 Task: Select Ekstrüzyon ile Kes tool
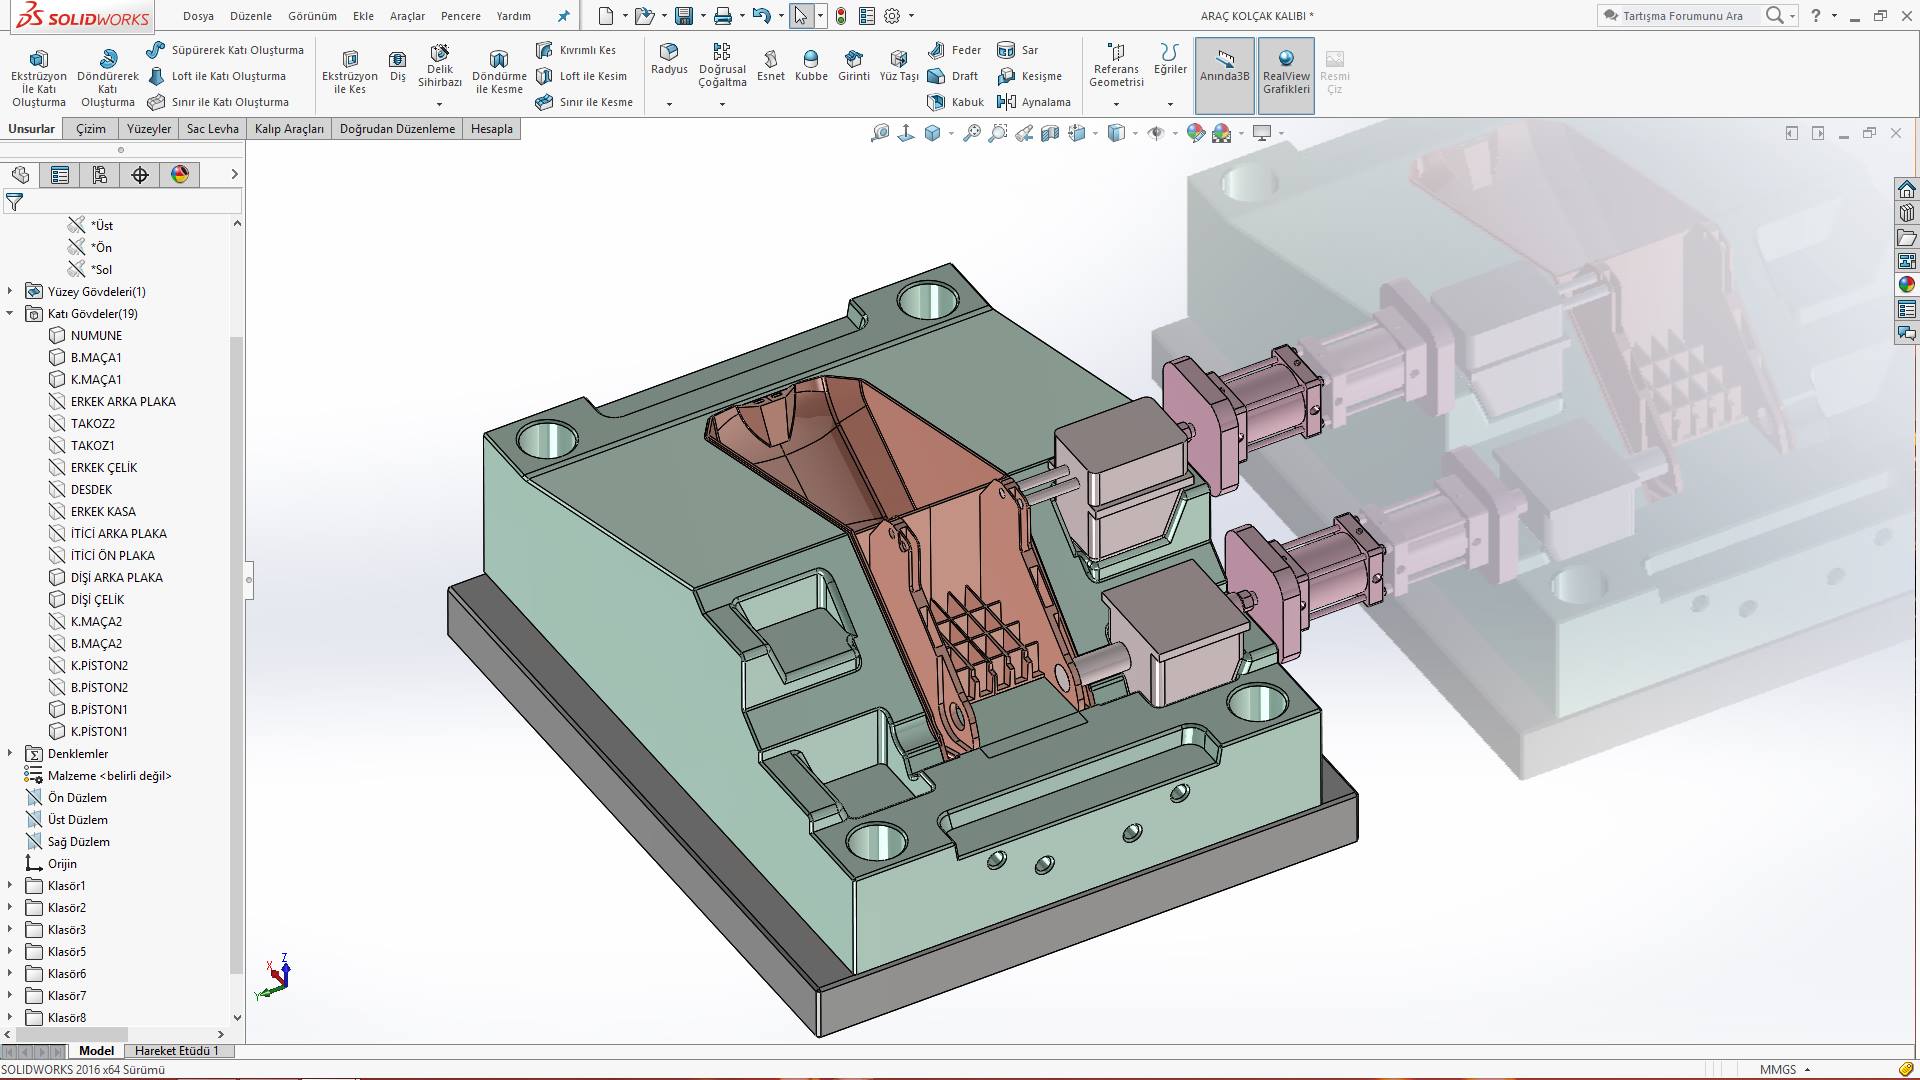[350, 73]
